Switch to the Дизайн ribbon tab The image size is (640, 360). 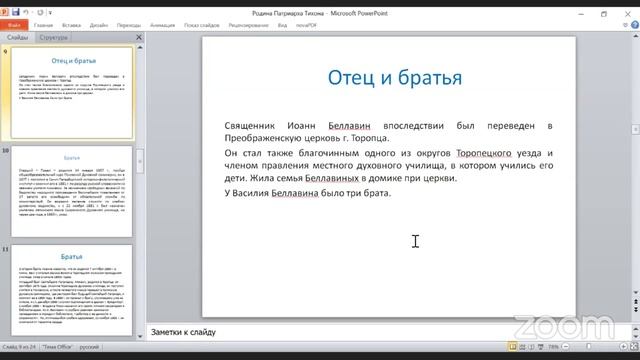click(99, 25)
